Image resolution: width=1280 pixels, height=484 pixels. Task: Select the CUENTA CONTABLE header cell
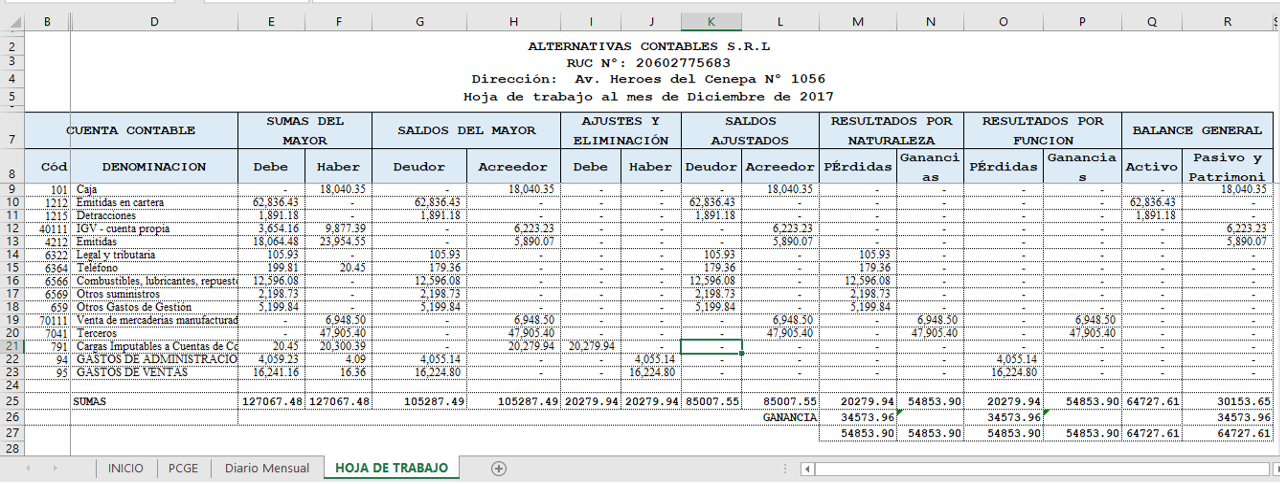coord(131,130)
